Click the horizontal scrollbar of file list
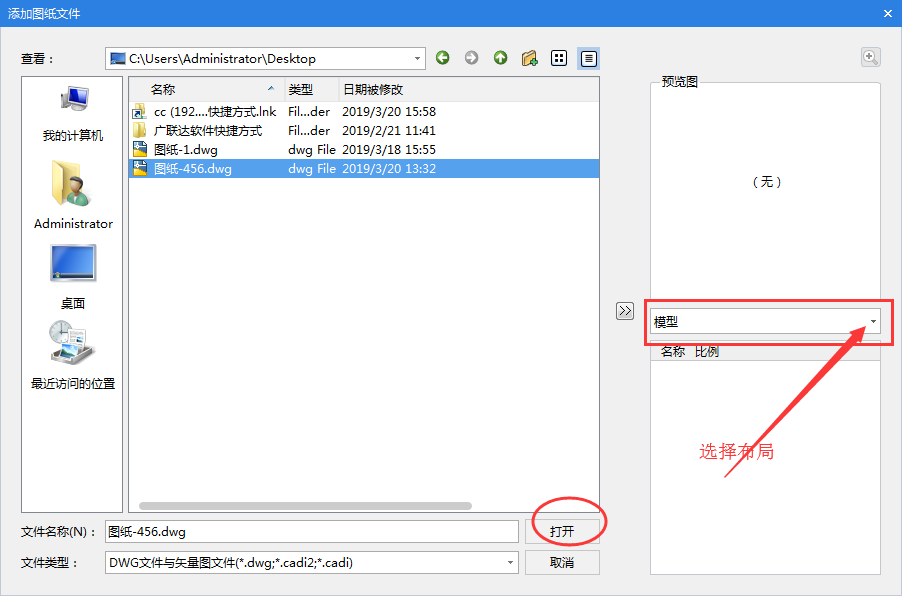Screen dimensions: 902x596 tap(305, 506)
